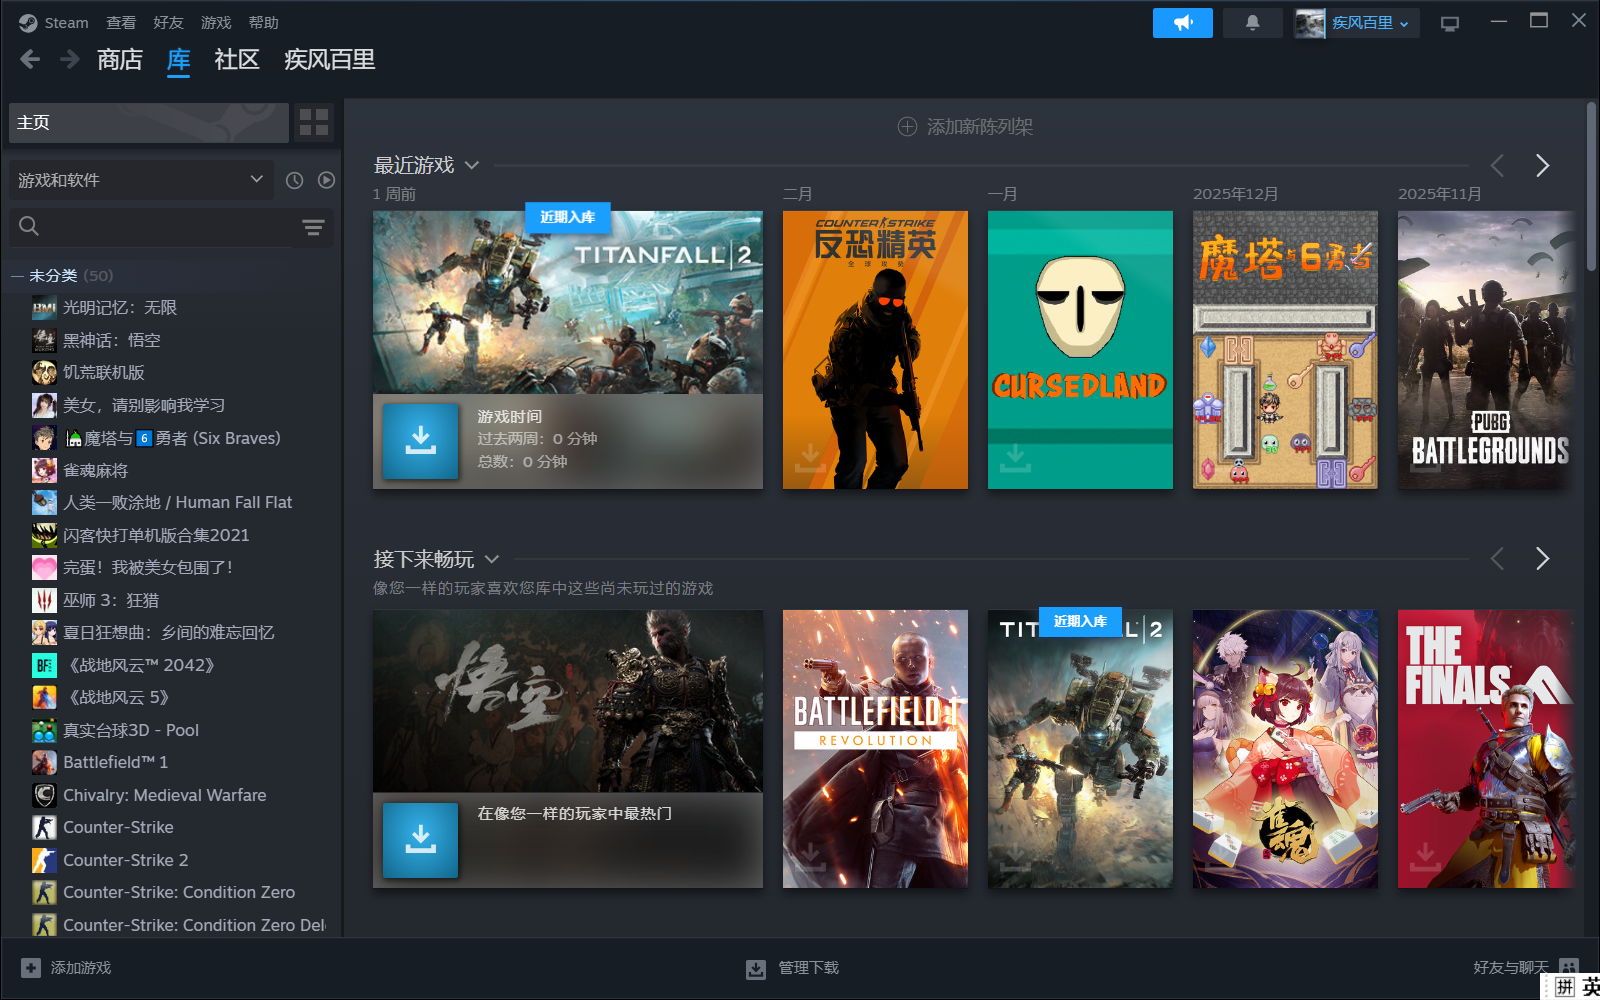Go to the 社区 tab
Image resolution: width=1600 pixels, height=1000 pixels.
[237, 60]
